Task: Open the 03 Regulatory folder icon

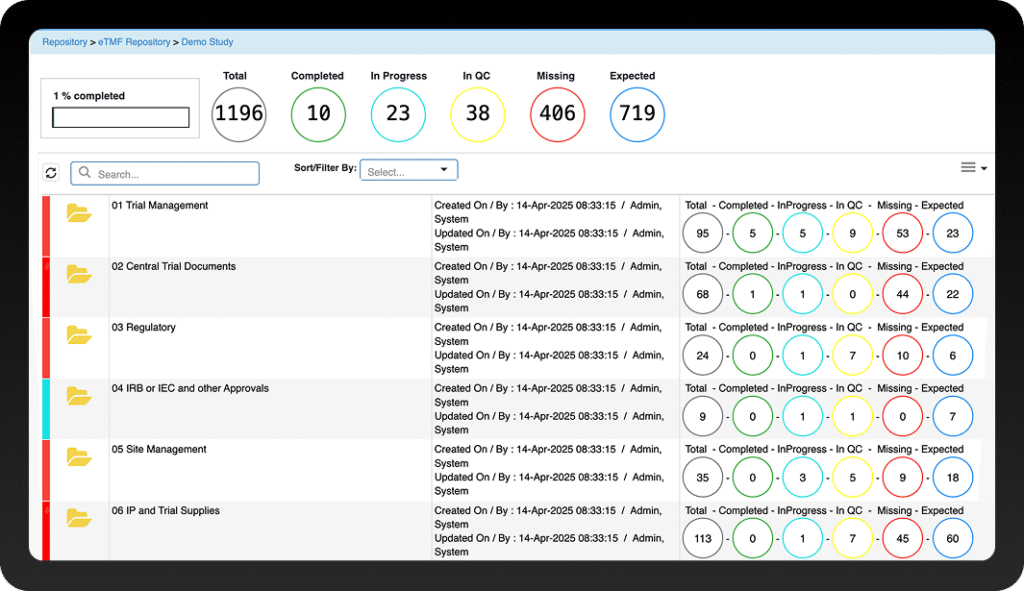Action: (x=79, y=335)
